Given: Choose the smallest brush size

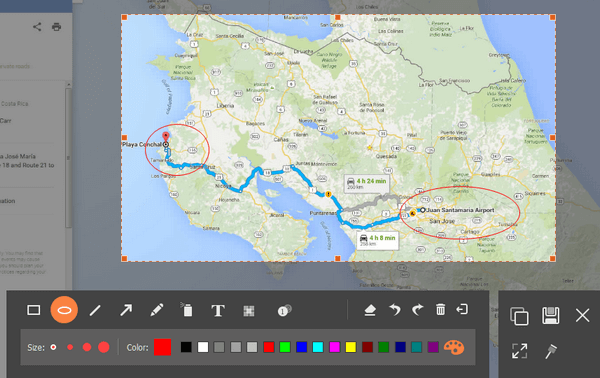Looking at the screenshot, I should (x=53, y=347).
